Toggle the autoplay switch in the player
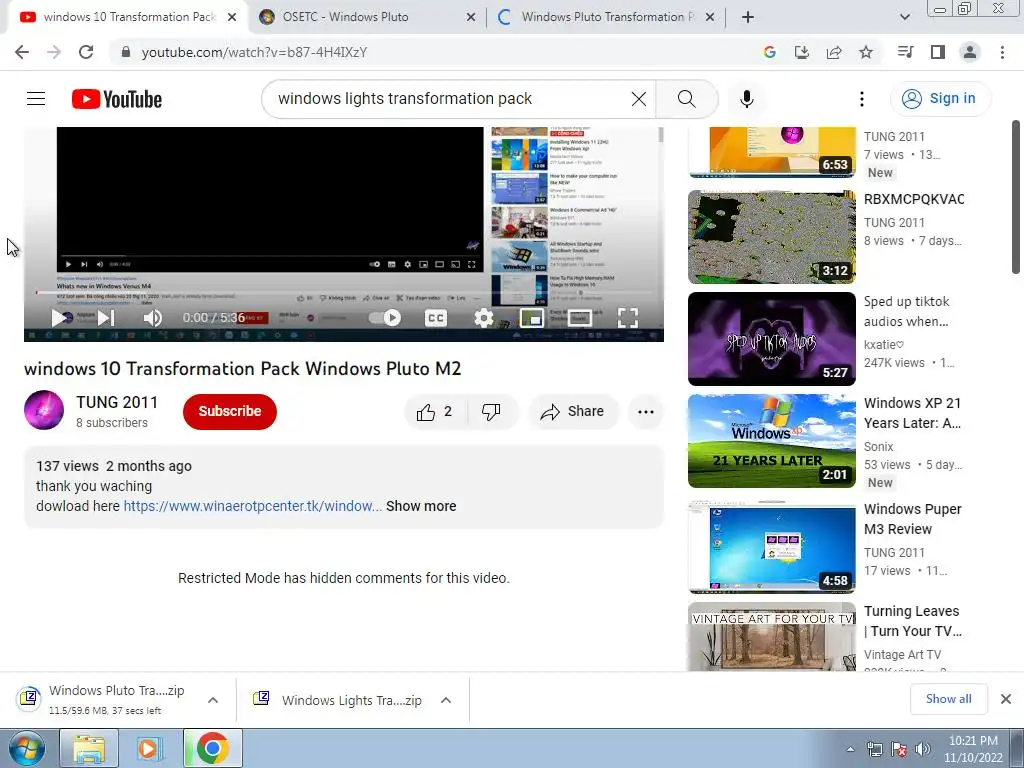This screenshot has height=768, width=1024. (x=385, y=318)
